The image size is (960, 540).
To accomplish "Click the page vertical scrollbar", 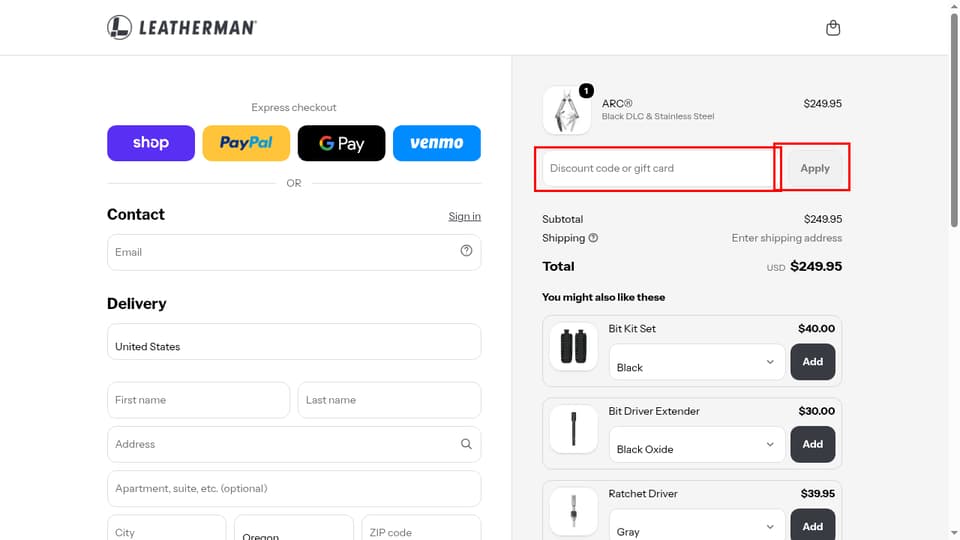I will tap(954, 119).
